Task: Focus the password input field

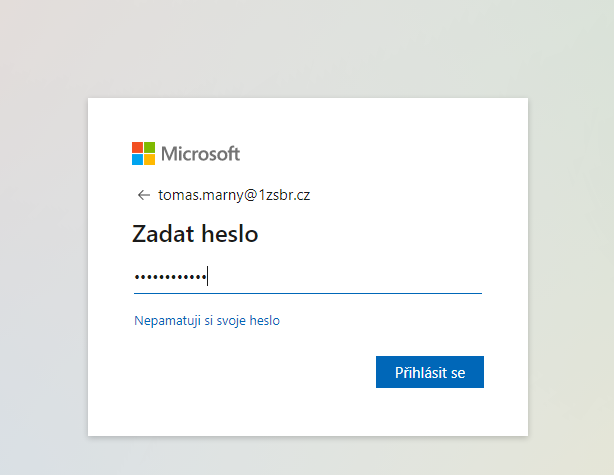Action: 308,278
